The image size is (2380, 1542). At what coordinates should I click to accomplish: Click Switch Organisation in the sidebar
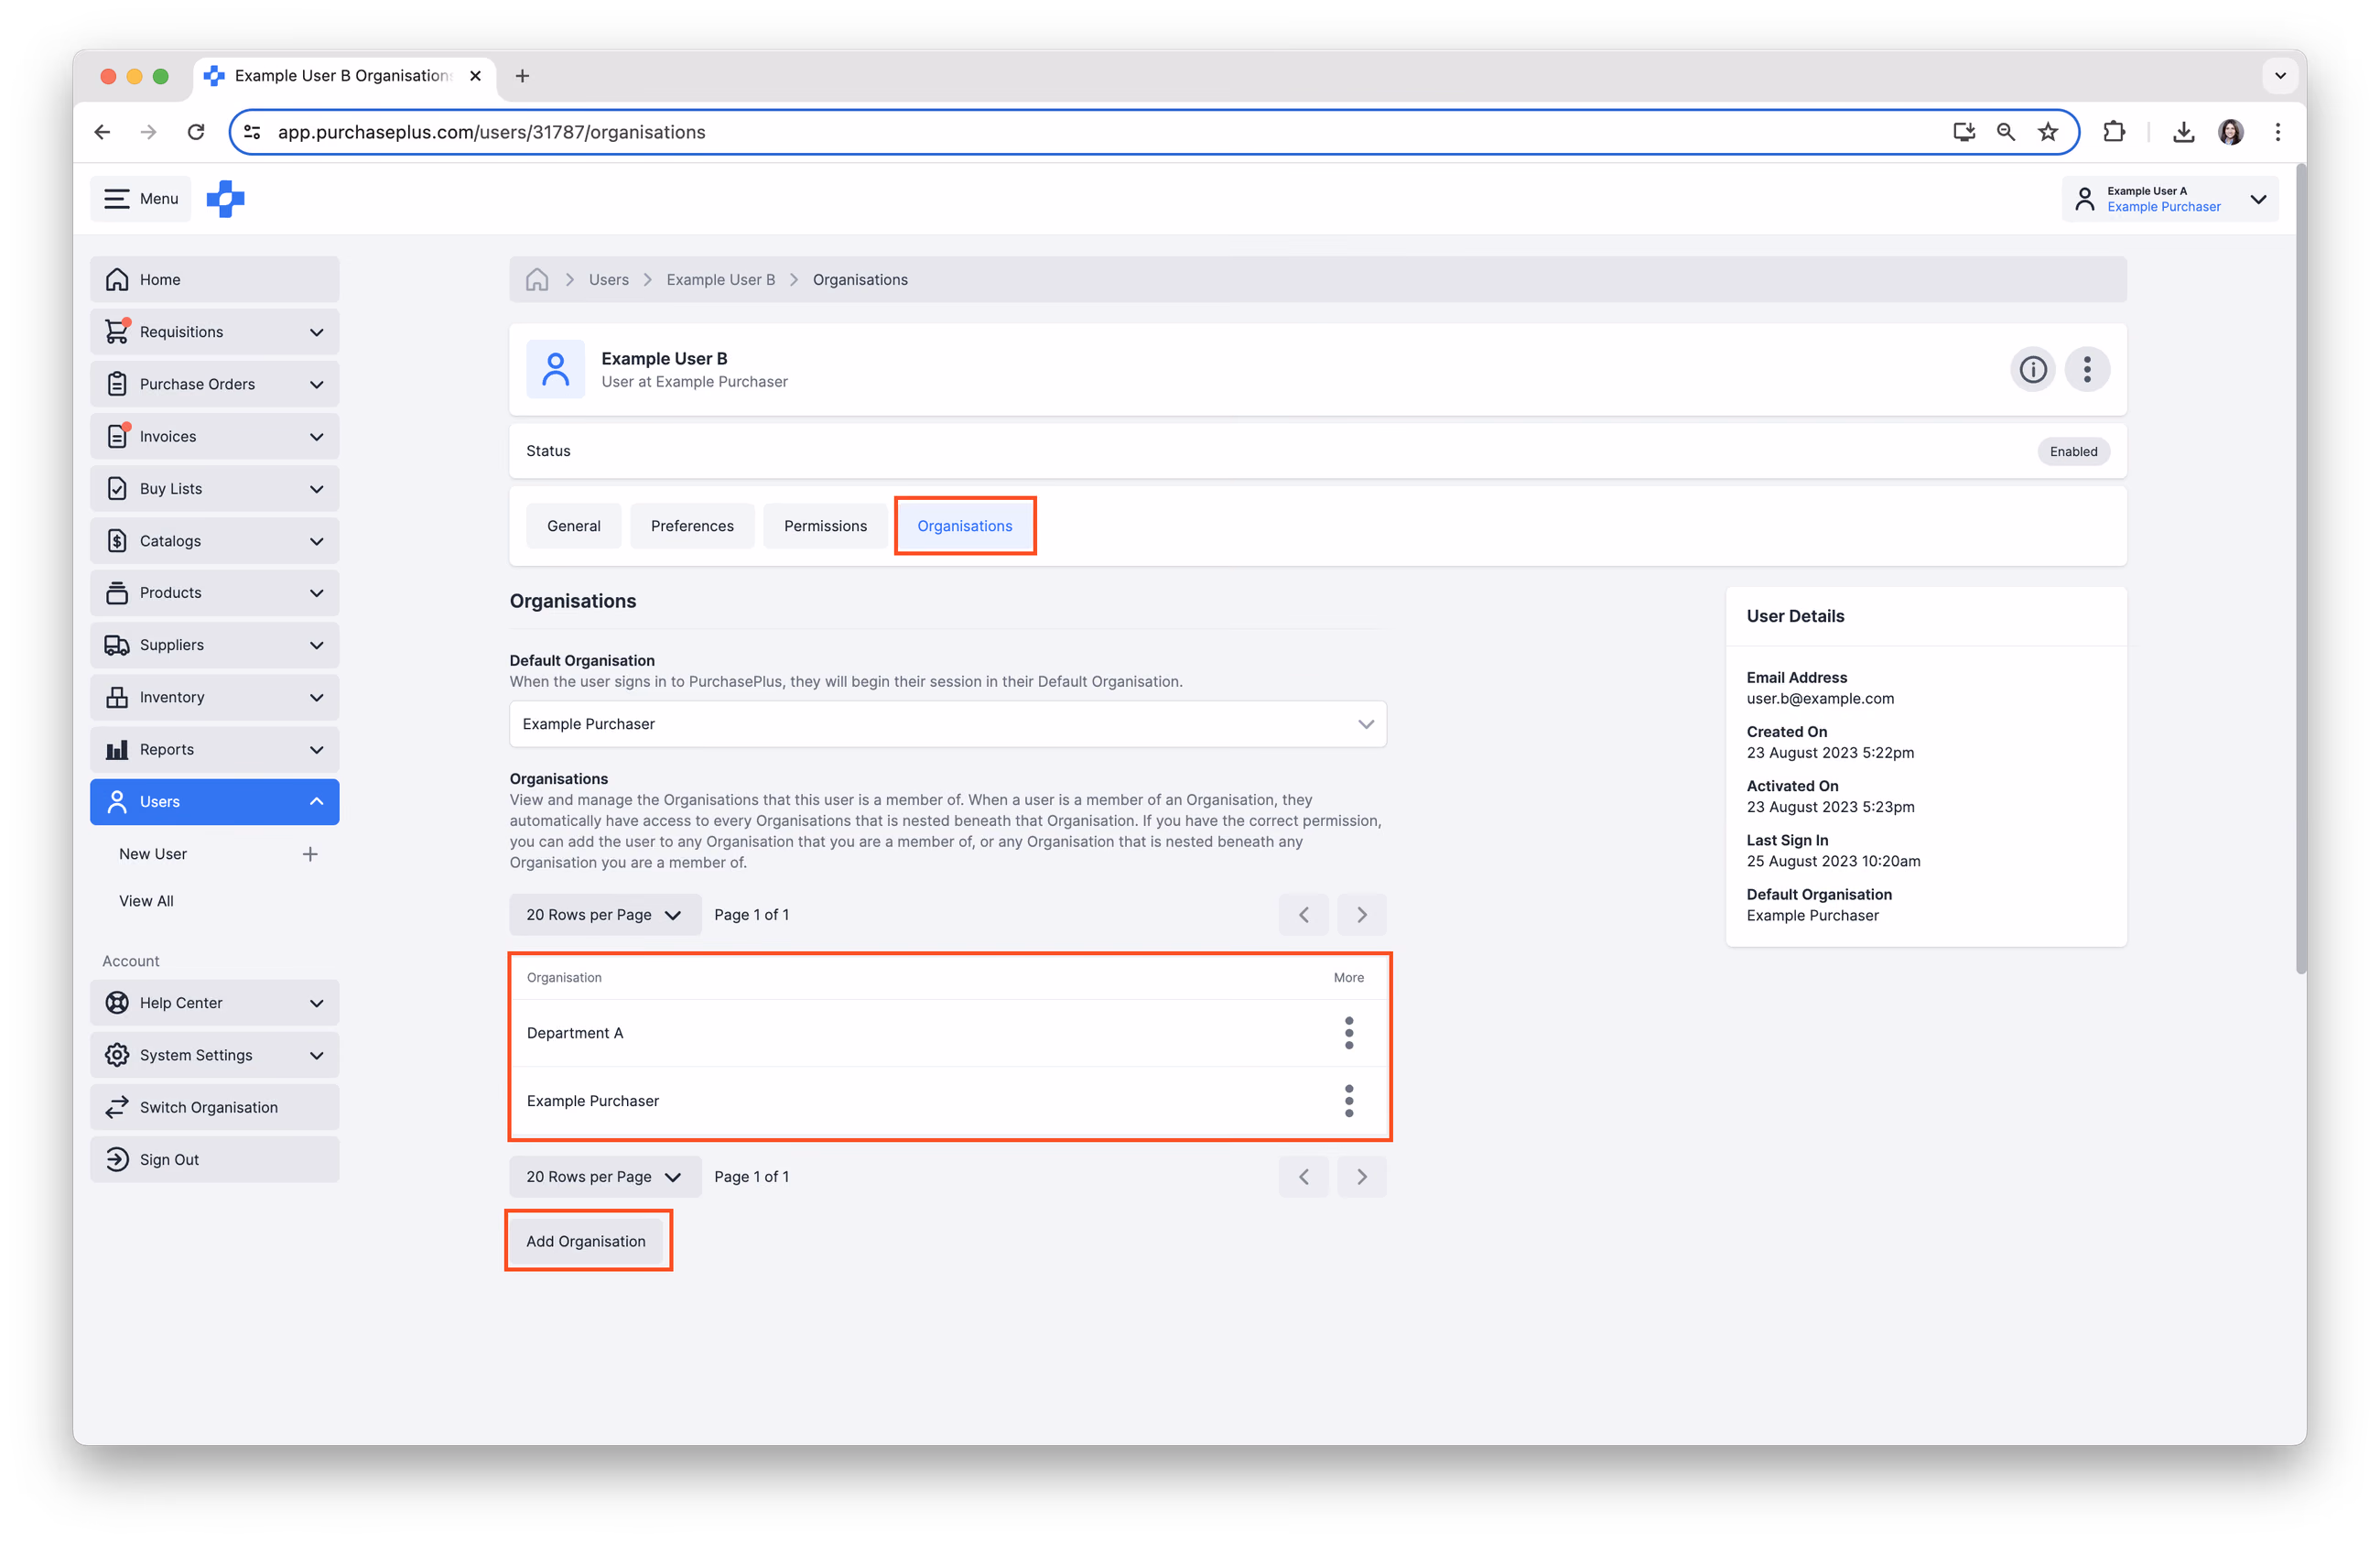click(x=215, y=1107)
